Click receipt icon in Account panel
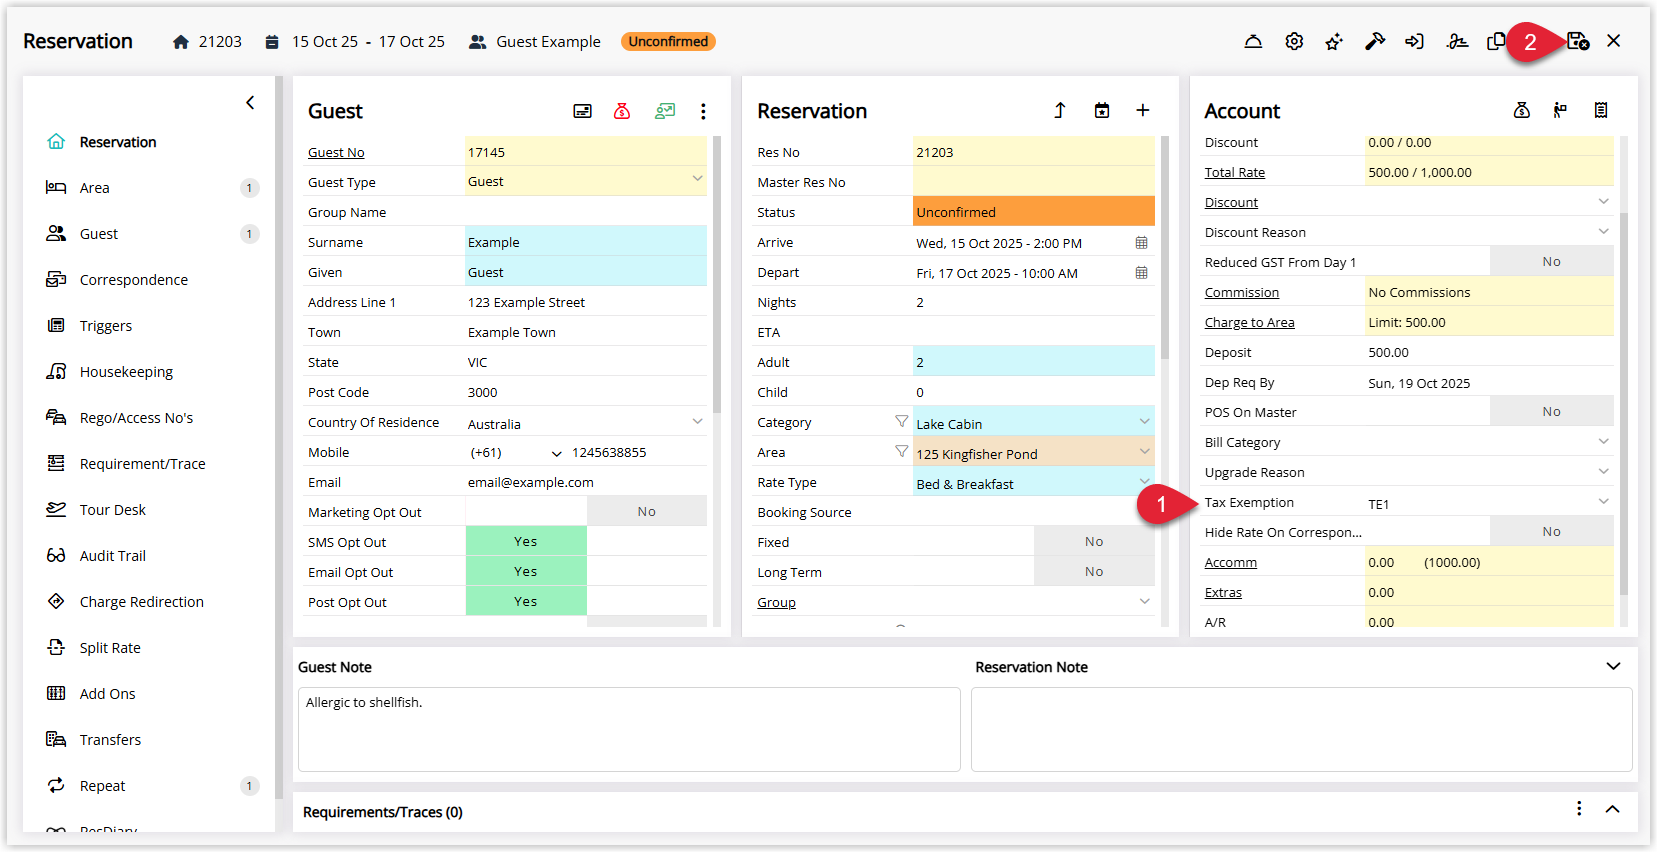Screen dimensions: 1658x853 [x=1601, y=110]
